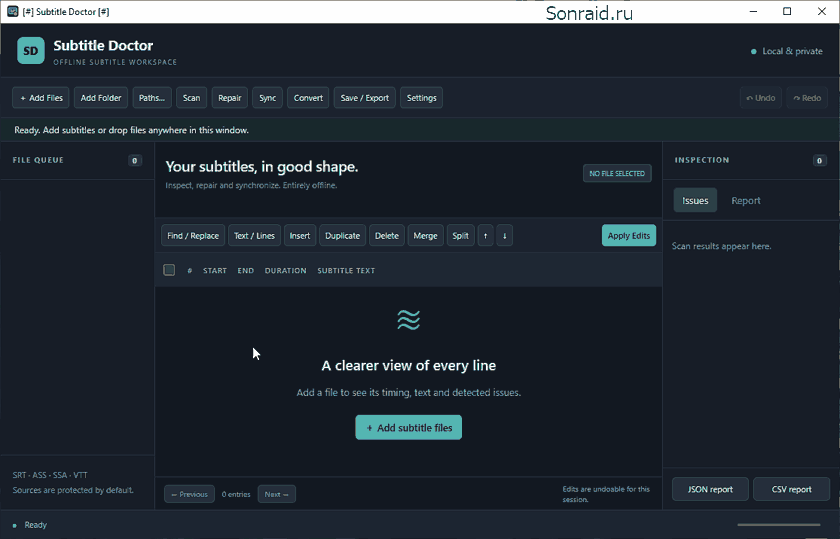Screen dimensions: 840x539
Task: Open Text / Lines tool
Action: coord(254,236)
